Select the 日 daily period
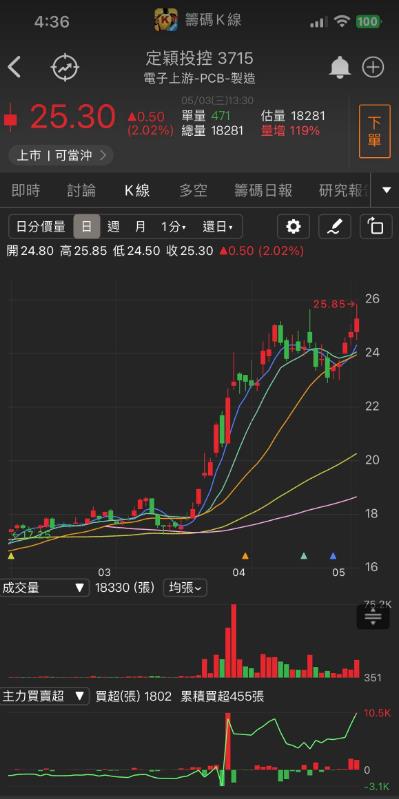The height and width of the screenshot is (799, 399). coord(87,226)
